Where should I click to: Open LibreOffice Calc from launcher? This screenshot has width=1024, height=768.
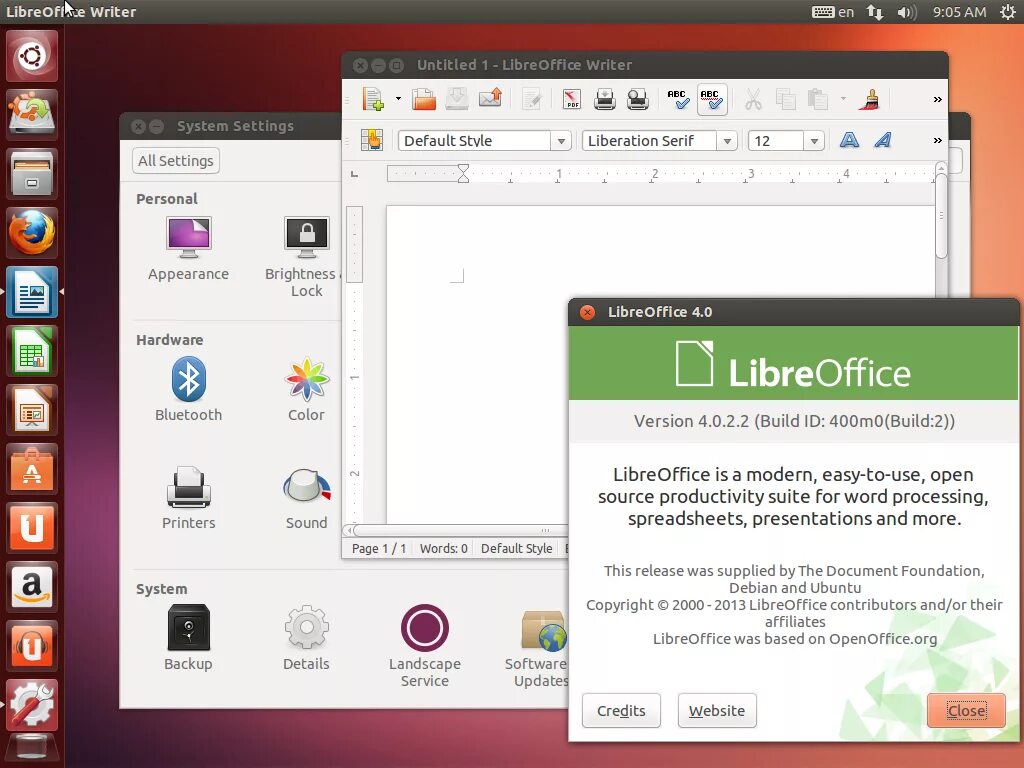click(32, 351)
